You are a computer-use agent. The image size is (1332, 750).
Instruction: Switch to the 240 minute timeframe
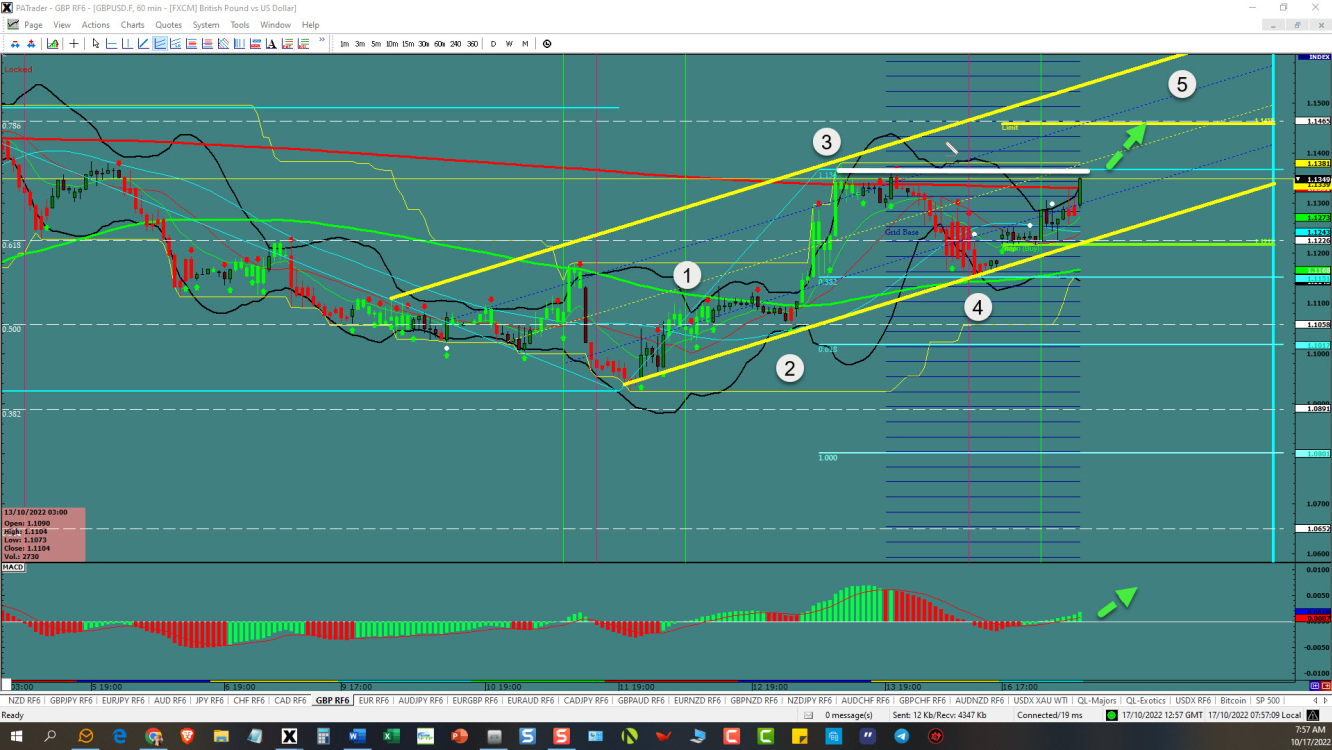pyautogui.click(x=455, y=44)
